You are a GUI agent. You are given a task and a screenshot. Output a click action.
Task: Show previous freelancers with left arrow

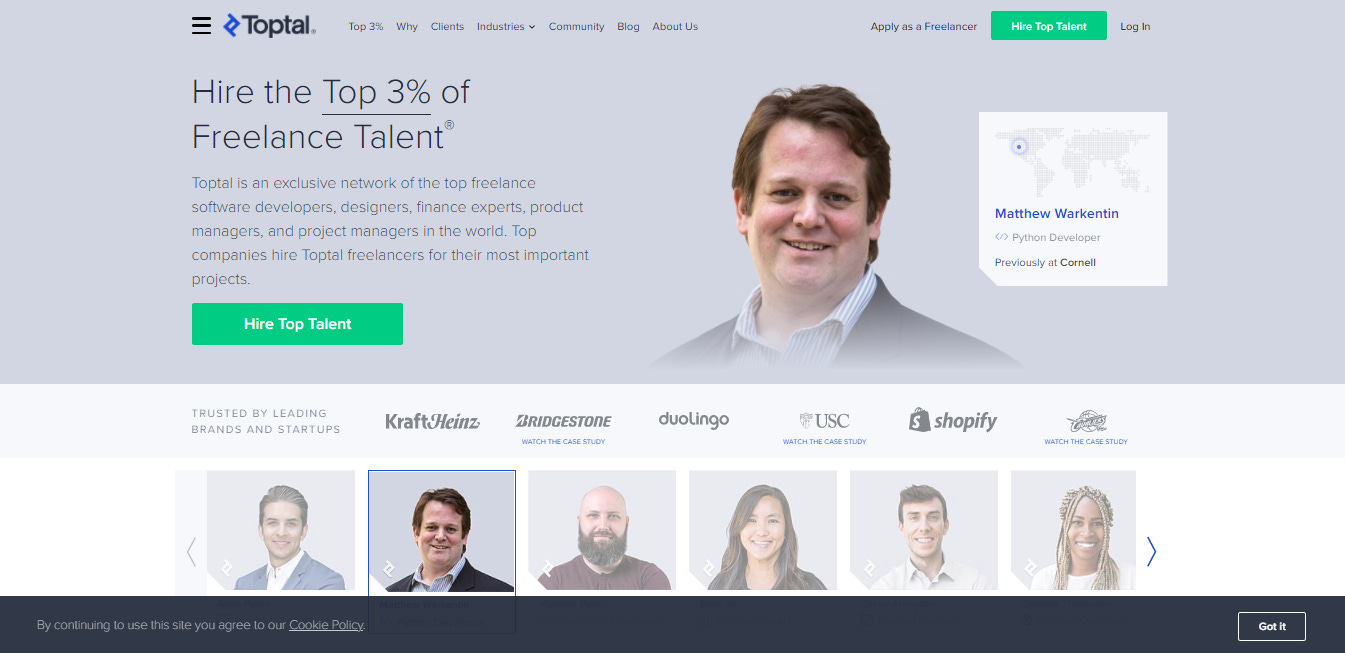click(x=191, y=551)
